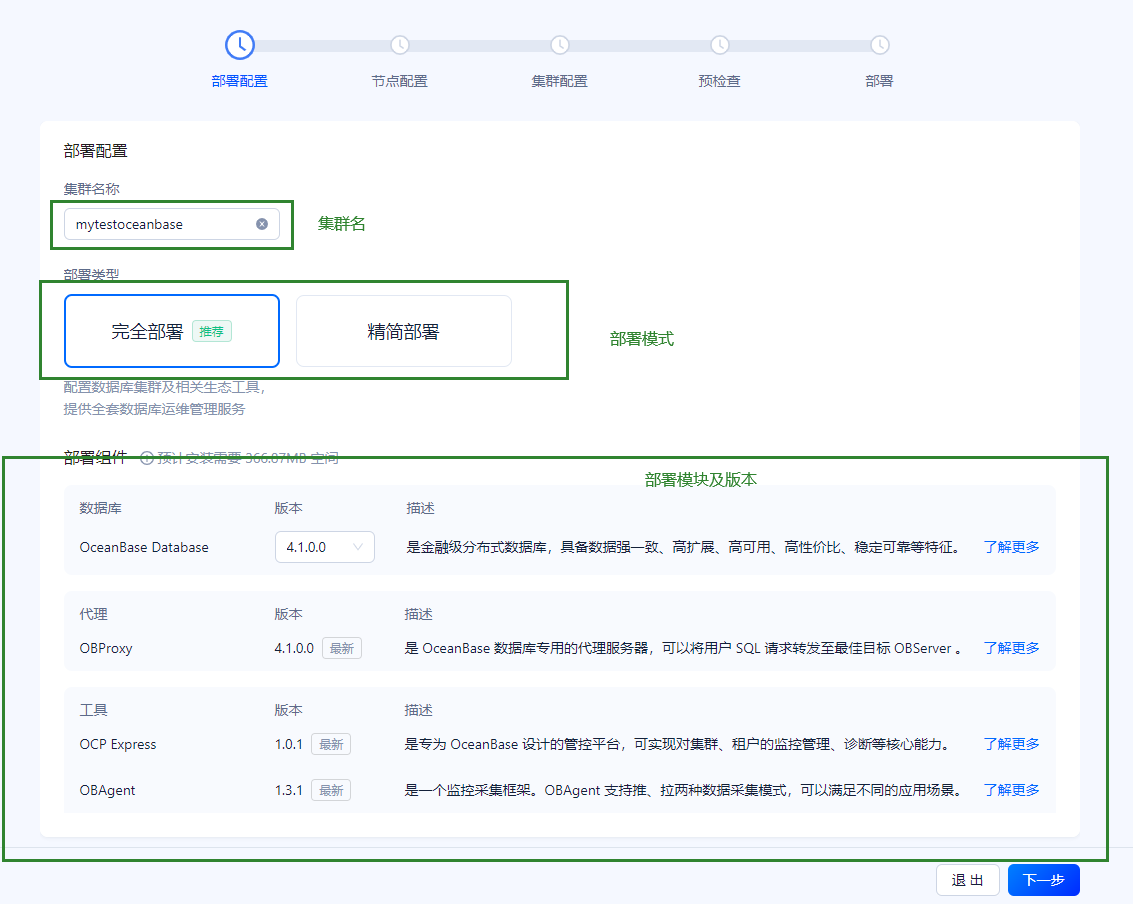Screen dimensions: 1133x904
Task: Open 了解更多 link for OCP Express
Action: pyautogui.click(x=1012, y=744)
